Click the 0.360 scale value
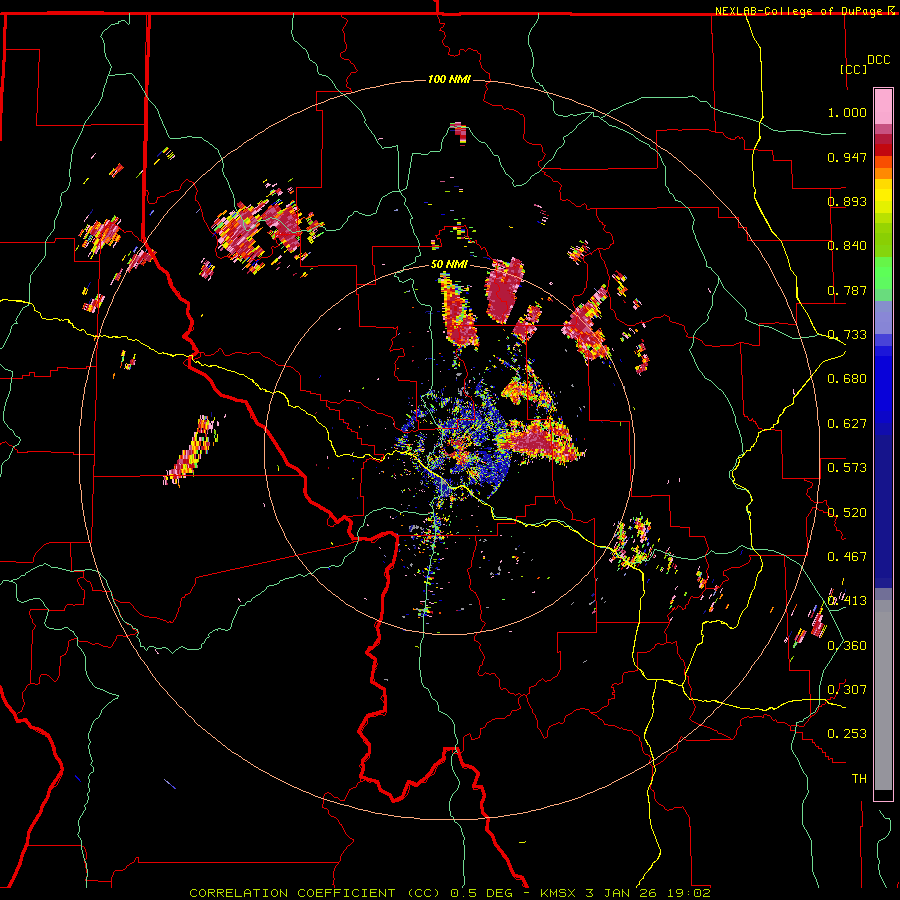Image resolution: width=900 pixels, height=900 pixels. click(x=847, y=646)
